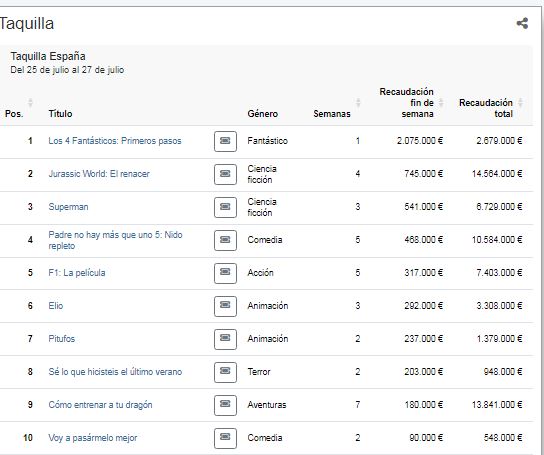Click the Género column header
This screenshot has height=455, width=544.
pos(263,113)
